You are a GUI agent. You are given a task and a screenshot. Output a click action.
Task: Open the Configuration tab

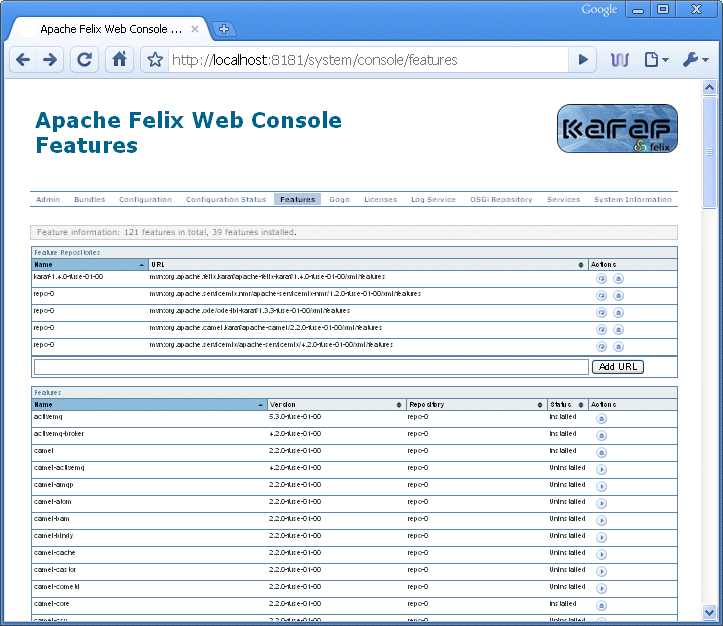click(145, 200)
